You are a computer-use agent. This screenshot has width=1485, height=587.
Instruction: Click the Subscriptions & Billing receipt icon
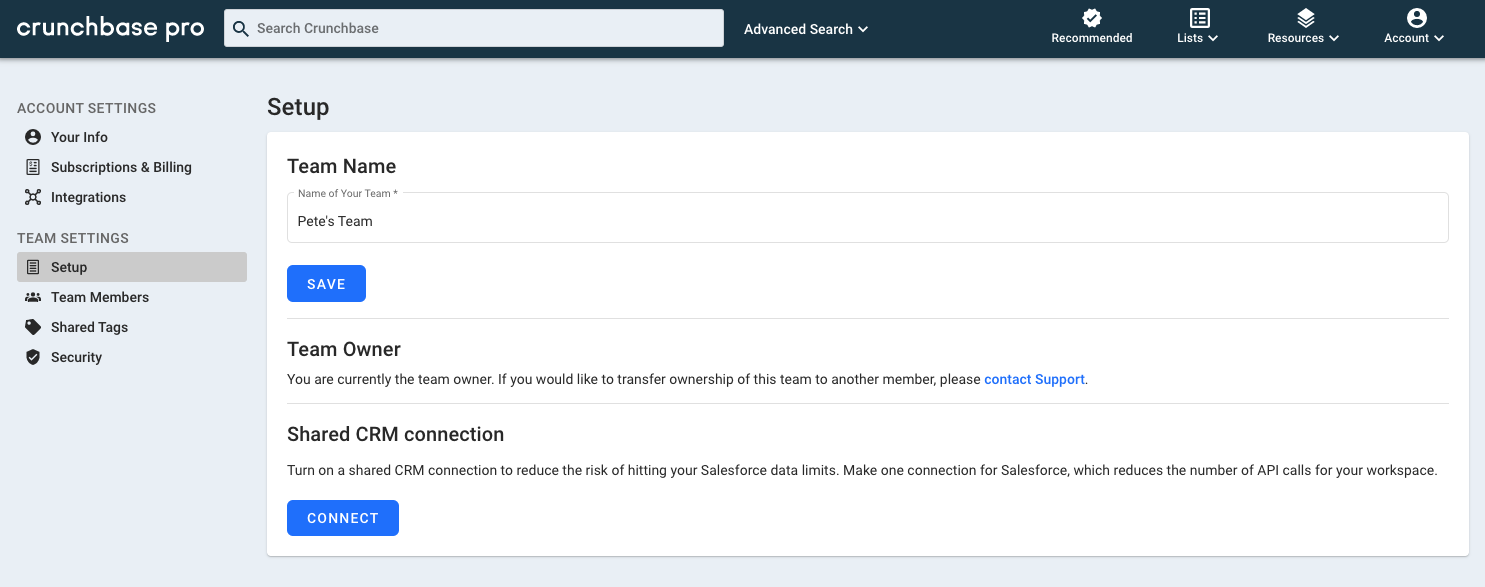click(33, 167)
